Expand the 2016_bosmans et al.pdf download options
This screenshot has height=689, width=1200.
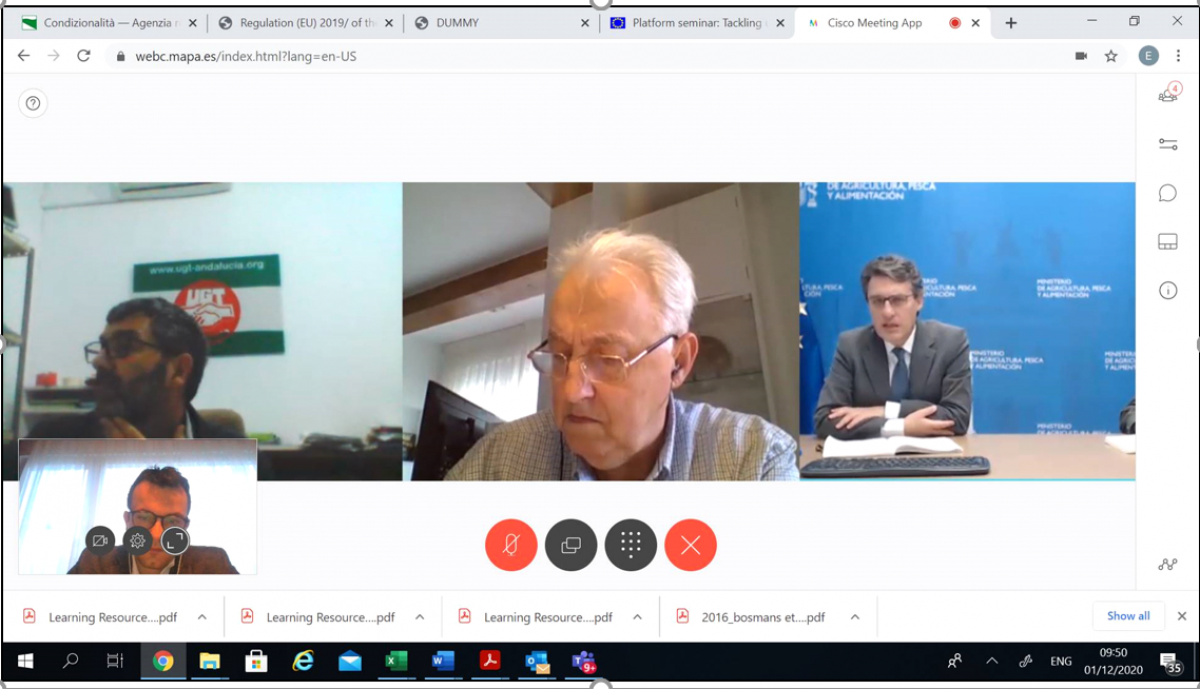[853, 616]
